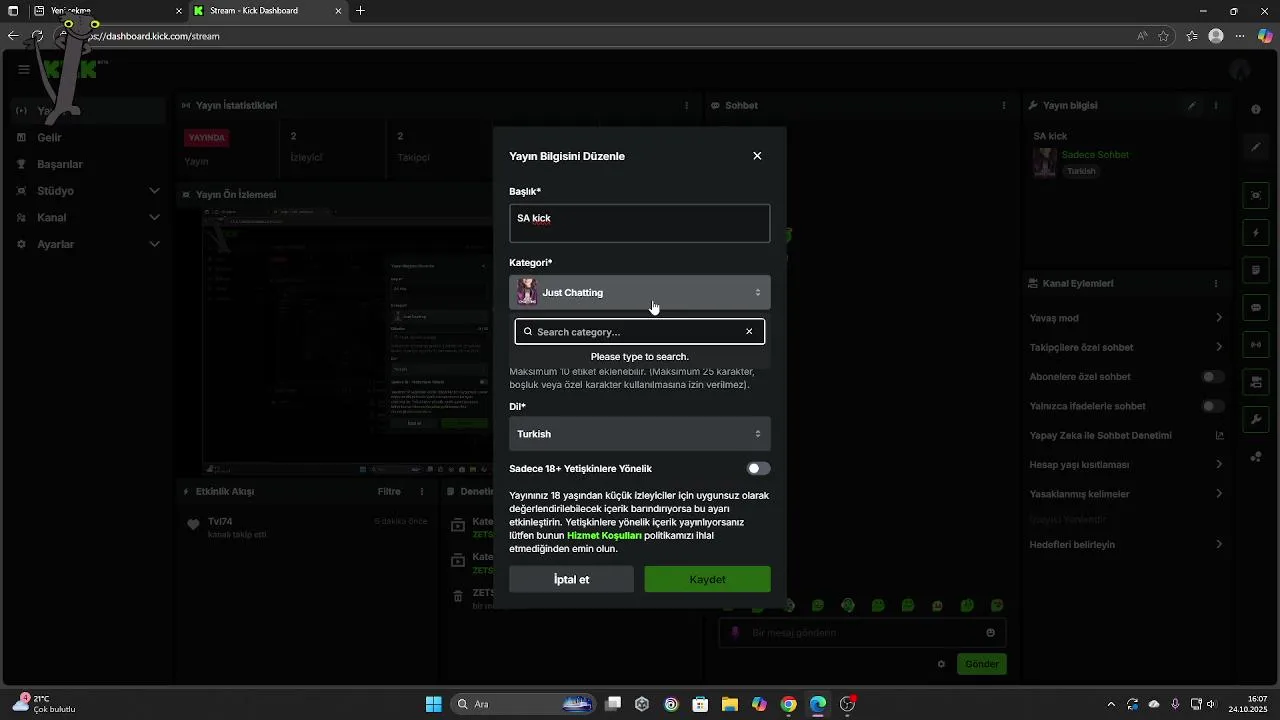
Task: Open File Explorer from the taskbar
Action: pyautogui.click(x=730, y=704)
